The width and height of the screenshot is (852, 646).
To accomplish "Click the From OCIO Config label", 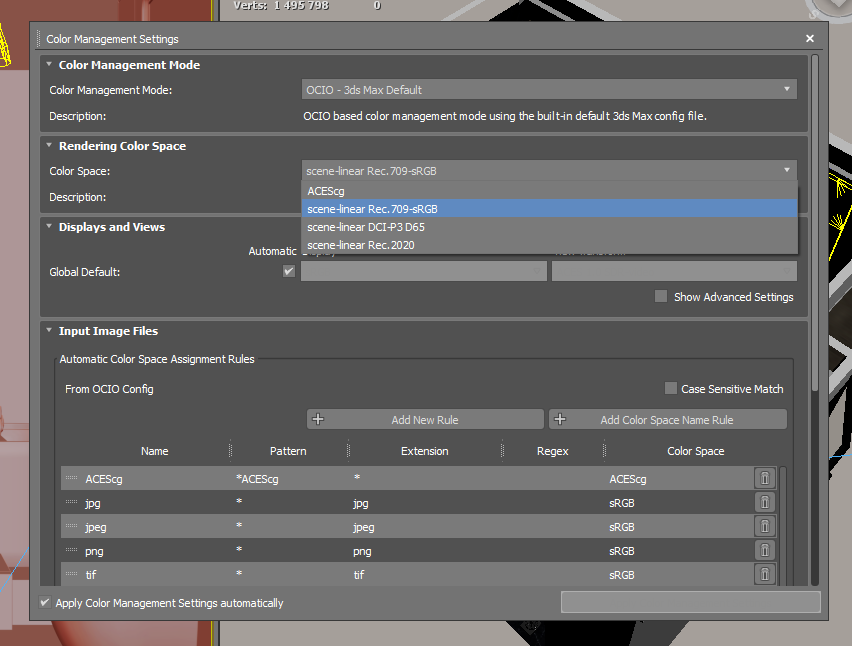I will 109,389.
